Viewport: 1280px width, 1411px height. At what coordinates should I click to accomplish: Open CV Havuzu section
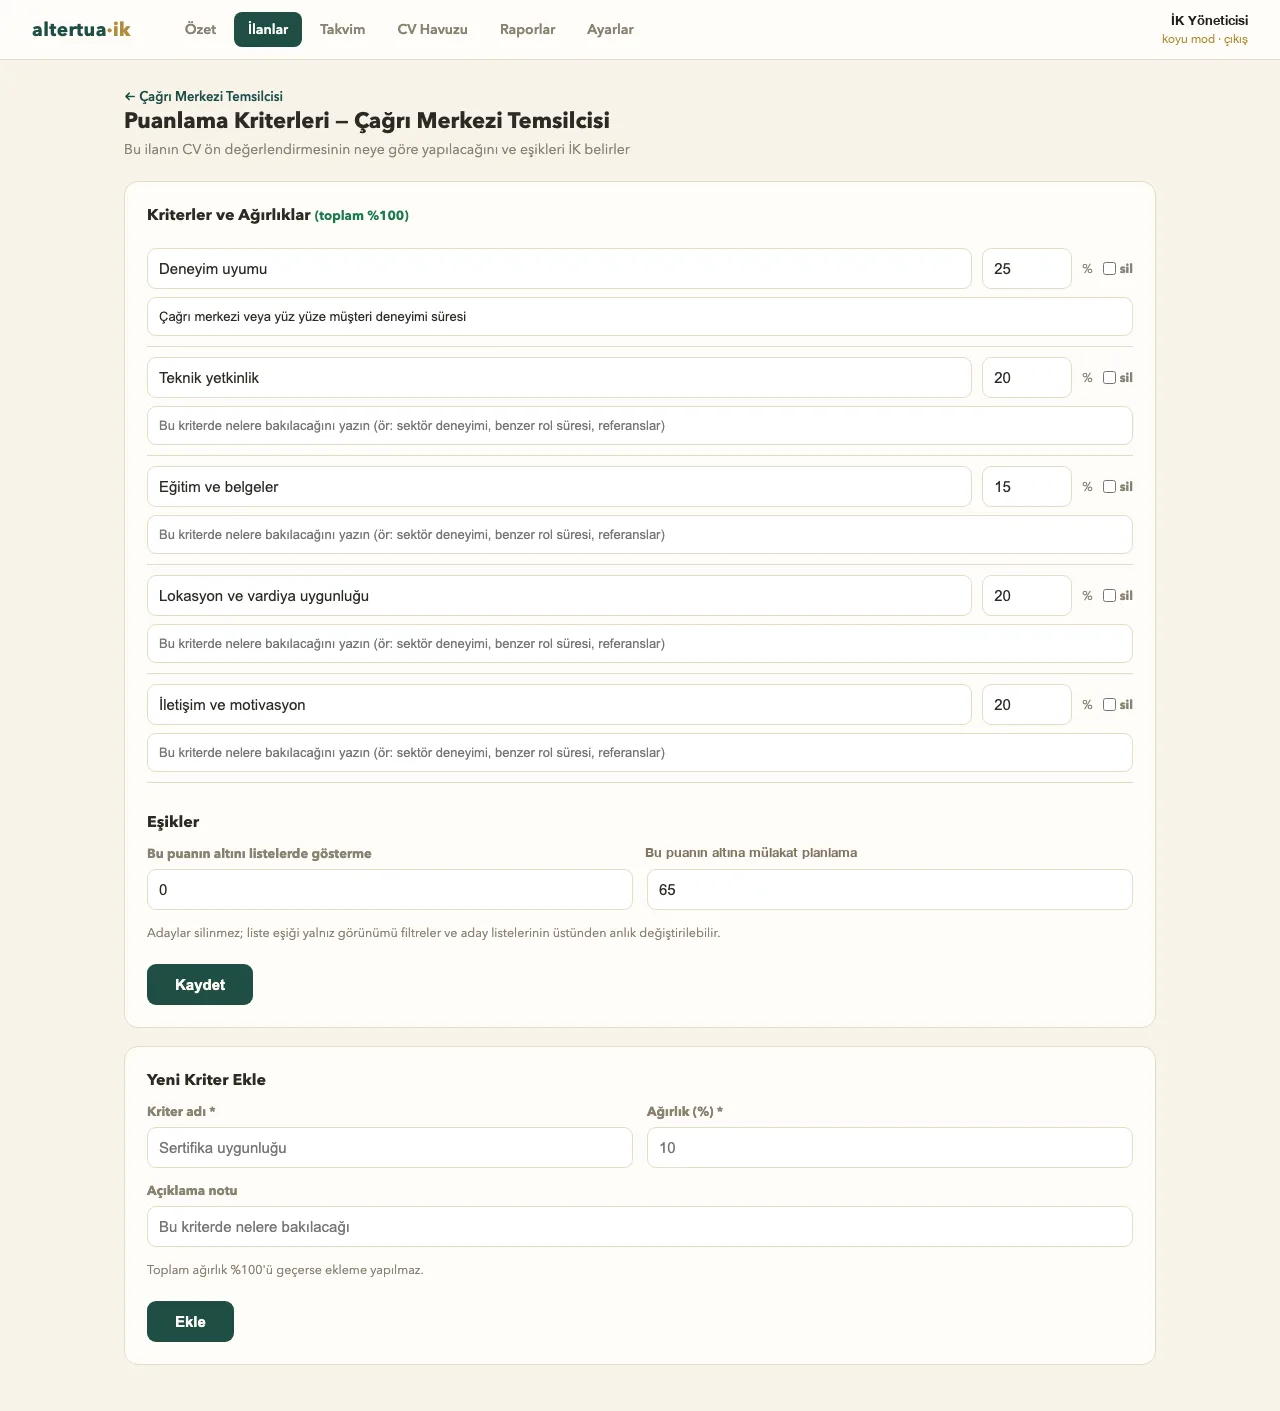432,29
